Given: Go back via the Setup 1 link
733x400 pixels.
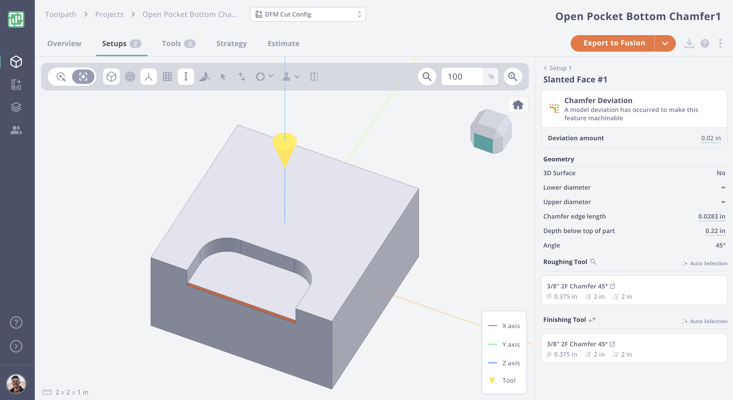Looking at the screenshot, I should click(558, 68).
